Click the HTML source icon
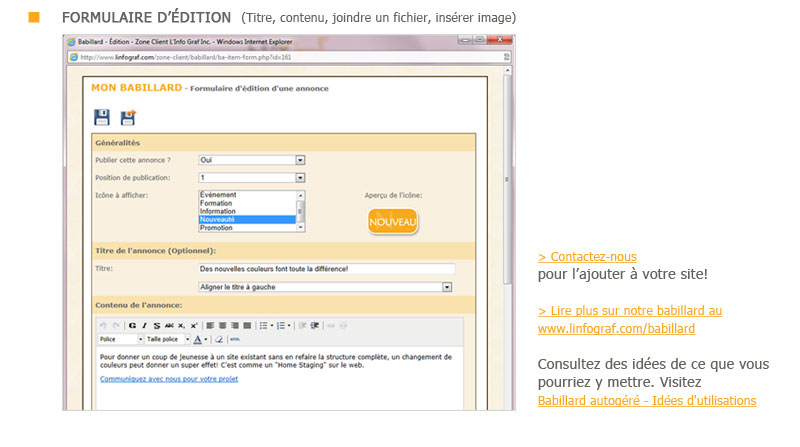The image size is (800, 447). click(235, 339)
